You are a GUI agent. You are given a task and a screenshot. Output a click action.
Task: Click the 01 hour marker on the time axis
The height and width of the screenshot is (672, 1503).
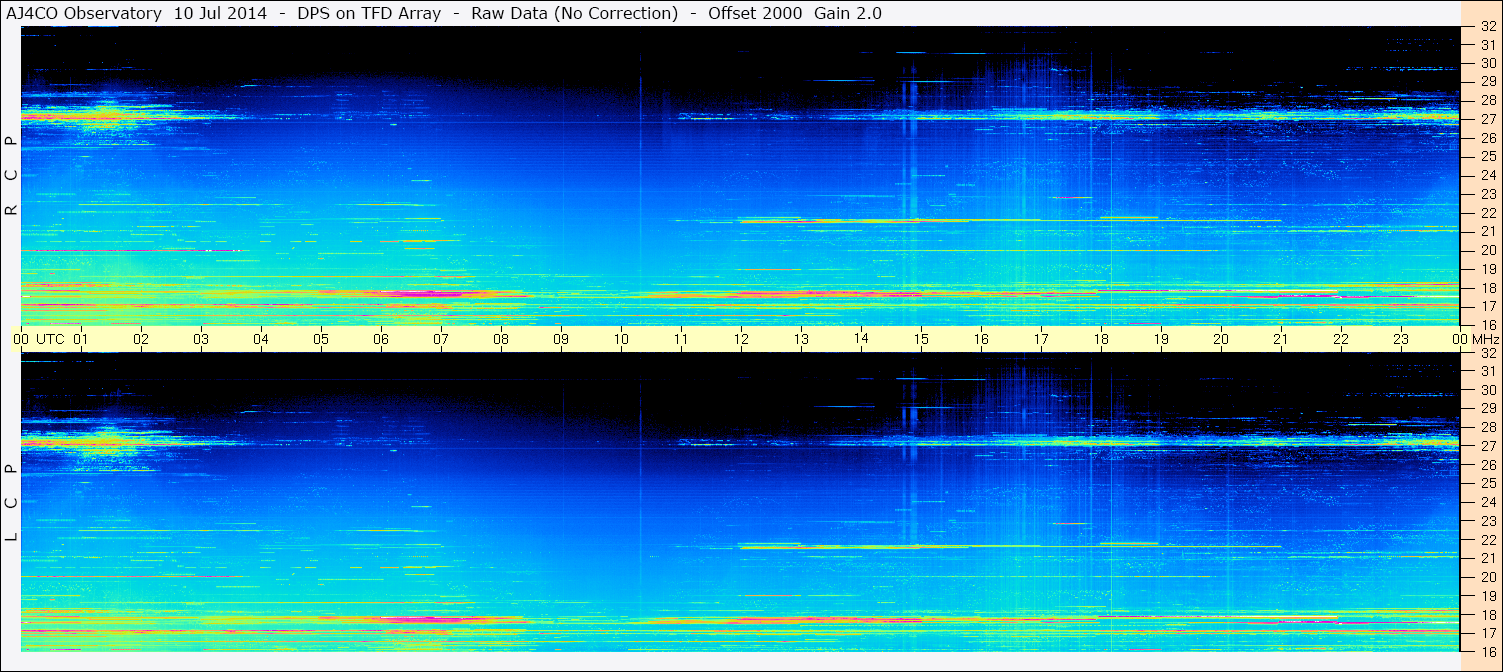[81, 339]
